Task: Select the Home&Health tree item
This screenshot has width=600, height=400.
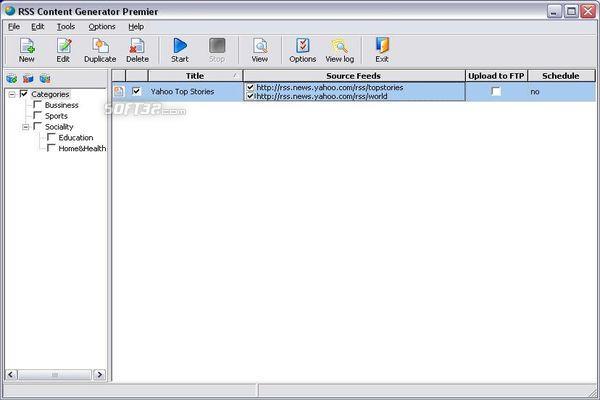Action: click(x=82, y=148)
